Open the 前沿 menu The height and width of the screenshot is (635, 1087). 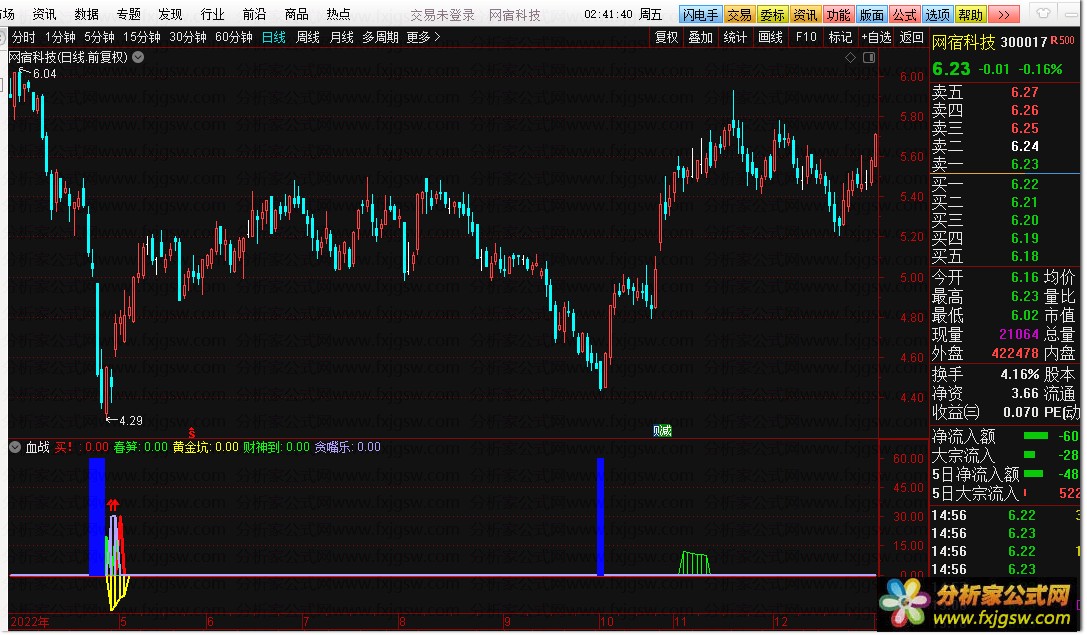point(254,14)
